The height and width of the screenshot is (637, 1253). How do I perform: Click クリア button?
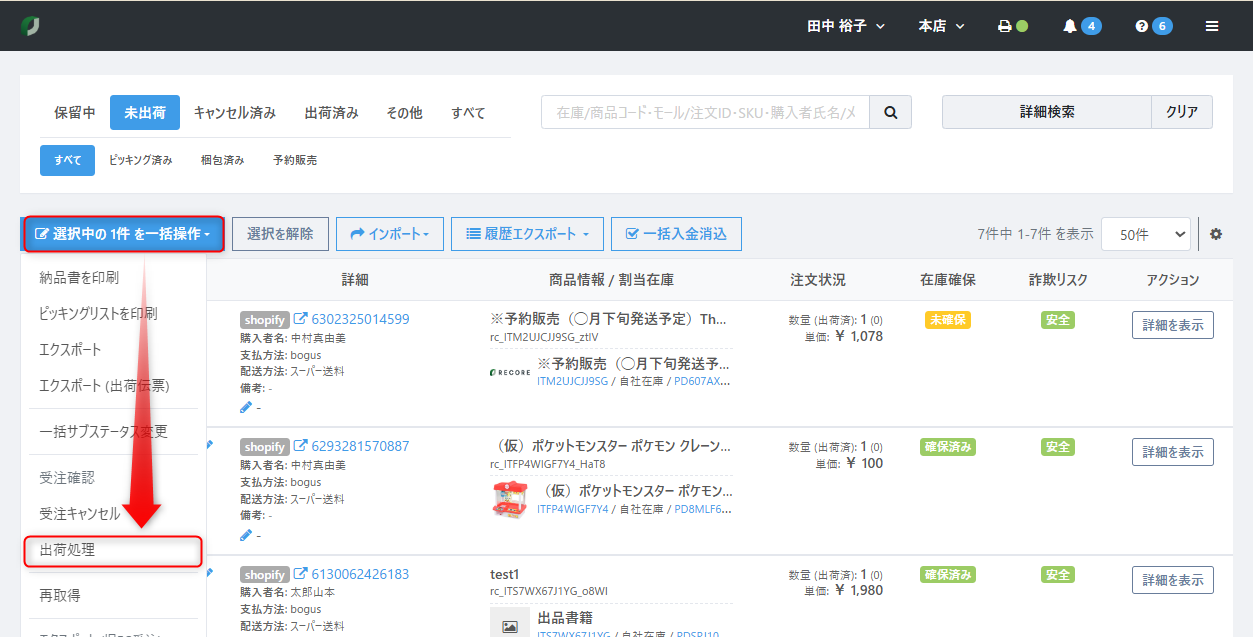(x=1182, y=112)
